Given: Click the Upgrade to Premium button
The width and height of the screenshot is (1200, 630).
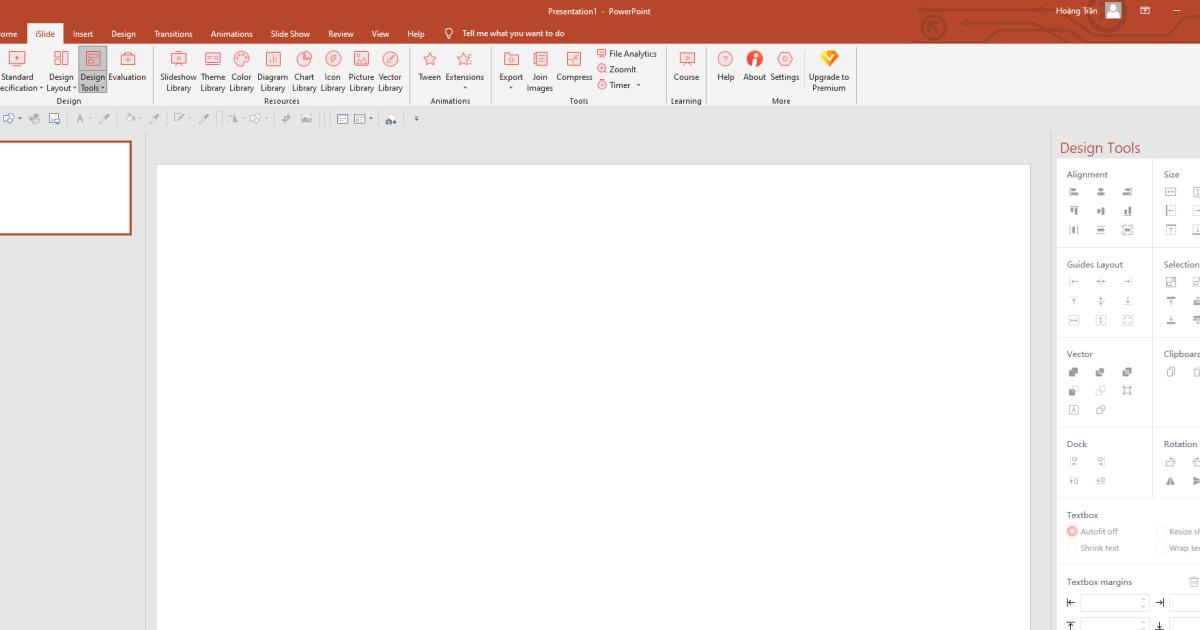Looking at the screenshot, I should click(x=830, y=70).
